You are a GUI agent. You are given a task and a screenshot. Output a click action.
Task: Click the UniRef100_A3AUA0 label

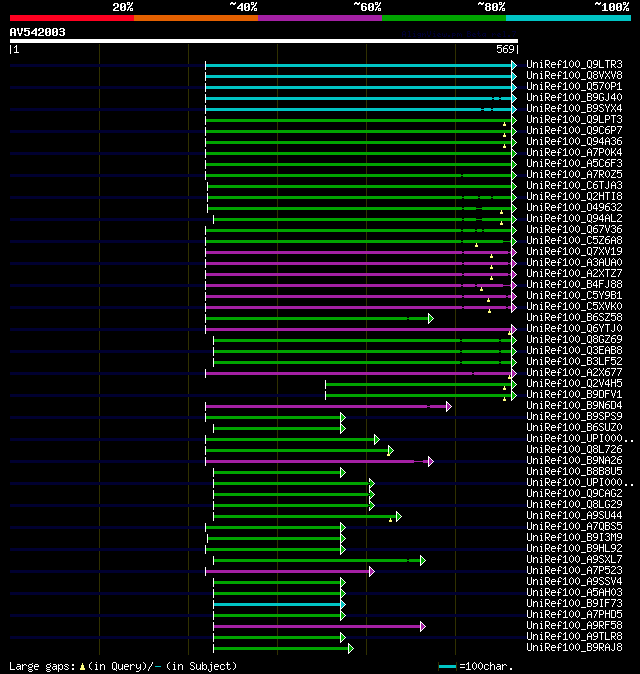point(574,263)
